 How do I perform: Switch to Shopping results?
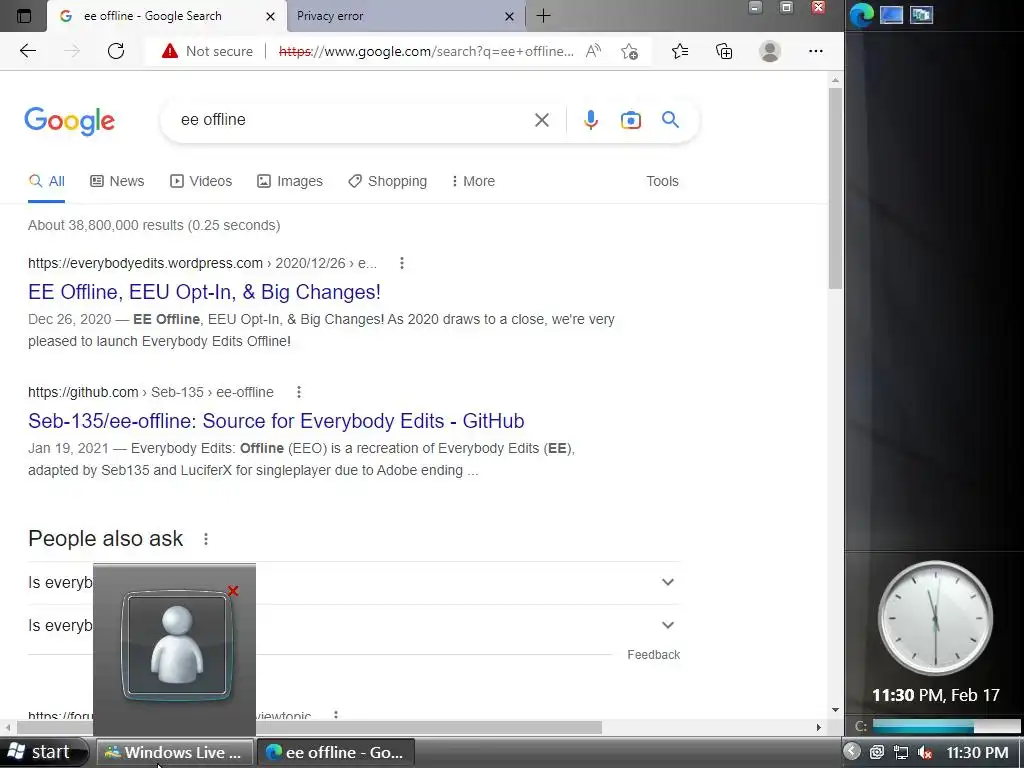387,181
